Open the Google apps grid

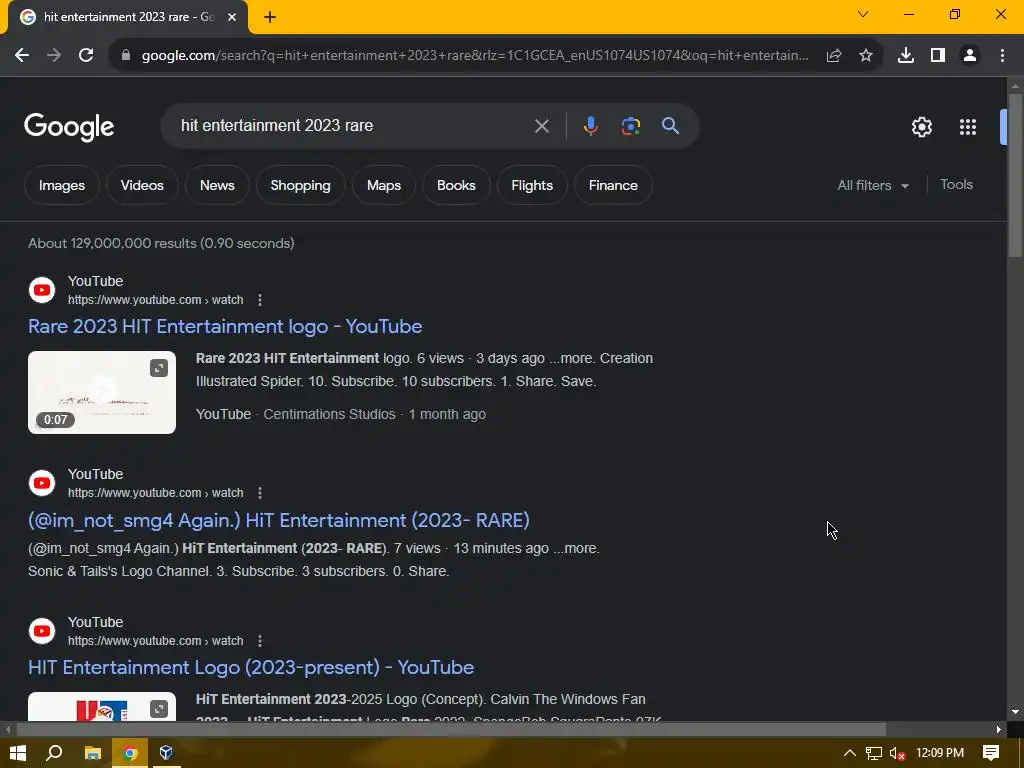tap(968, 127)
